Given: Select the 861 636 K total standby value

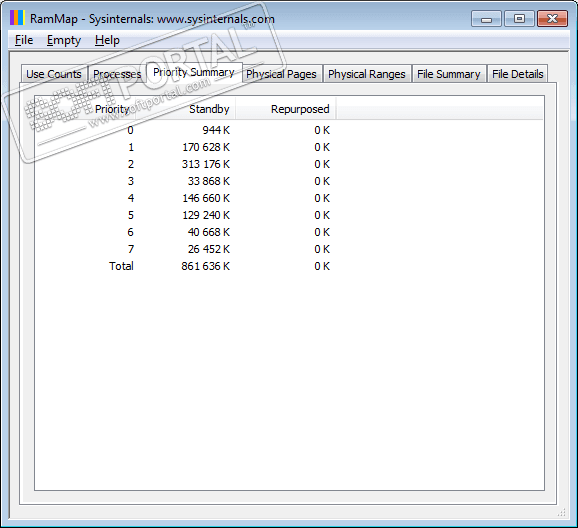Looking at the screenshot, I should (206, 266).
